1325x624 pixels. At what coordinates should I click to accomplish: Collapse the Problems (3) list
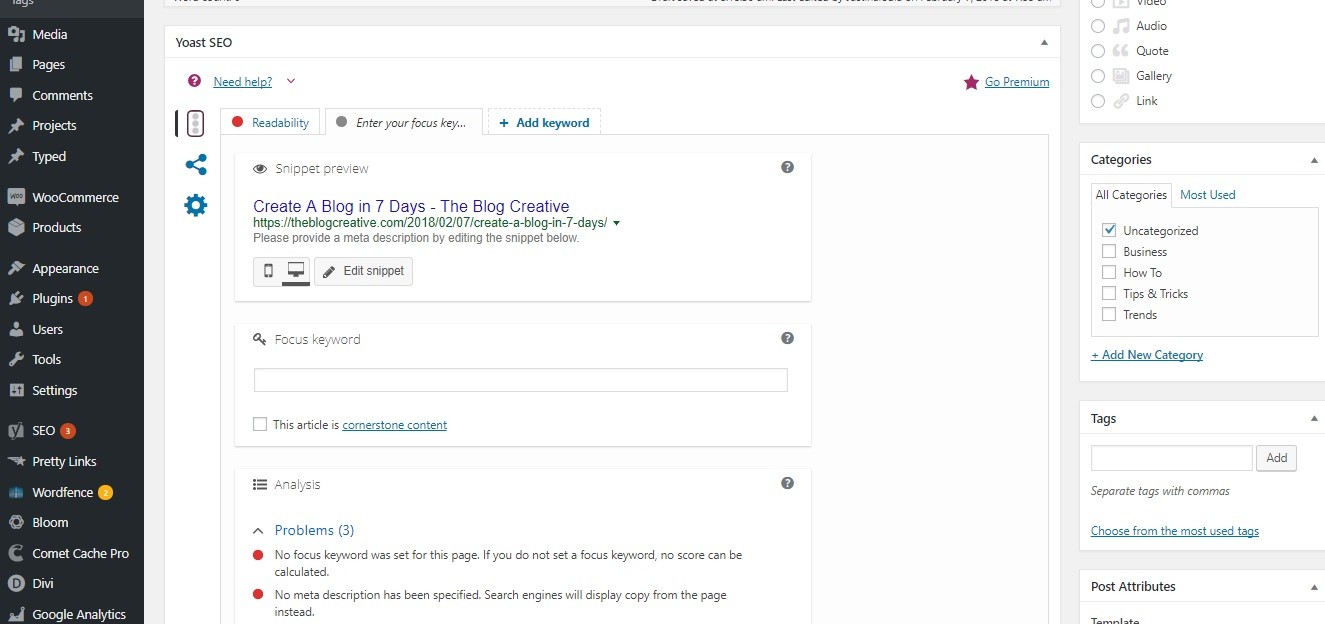258,531
